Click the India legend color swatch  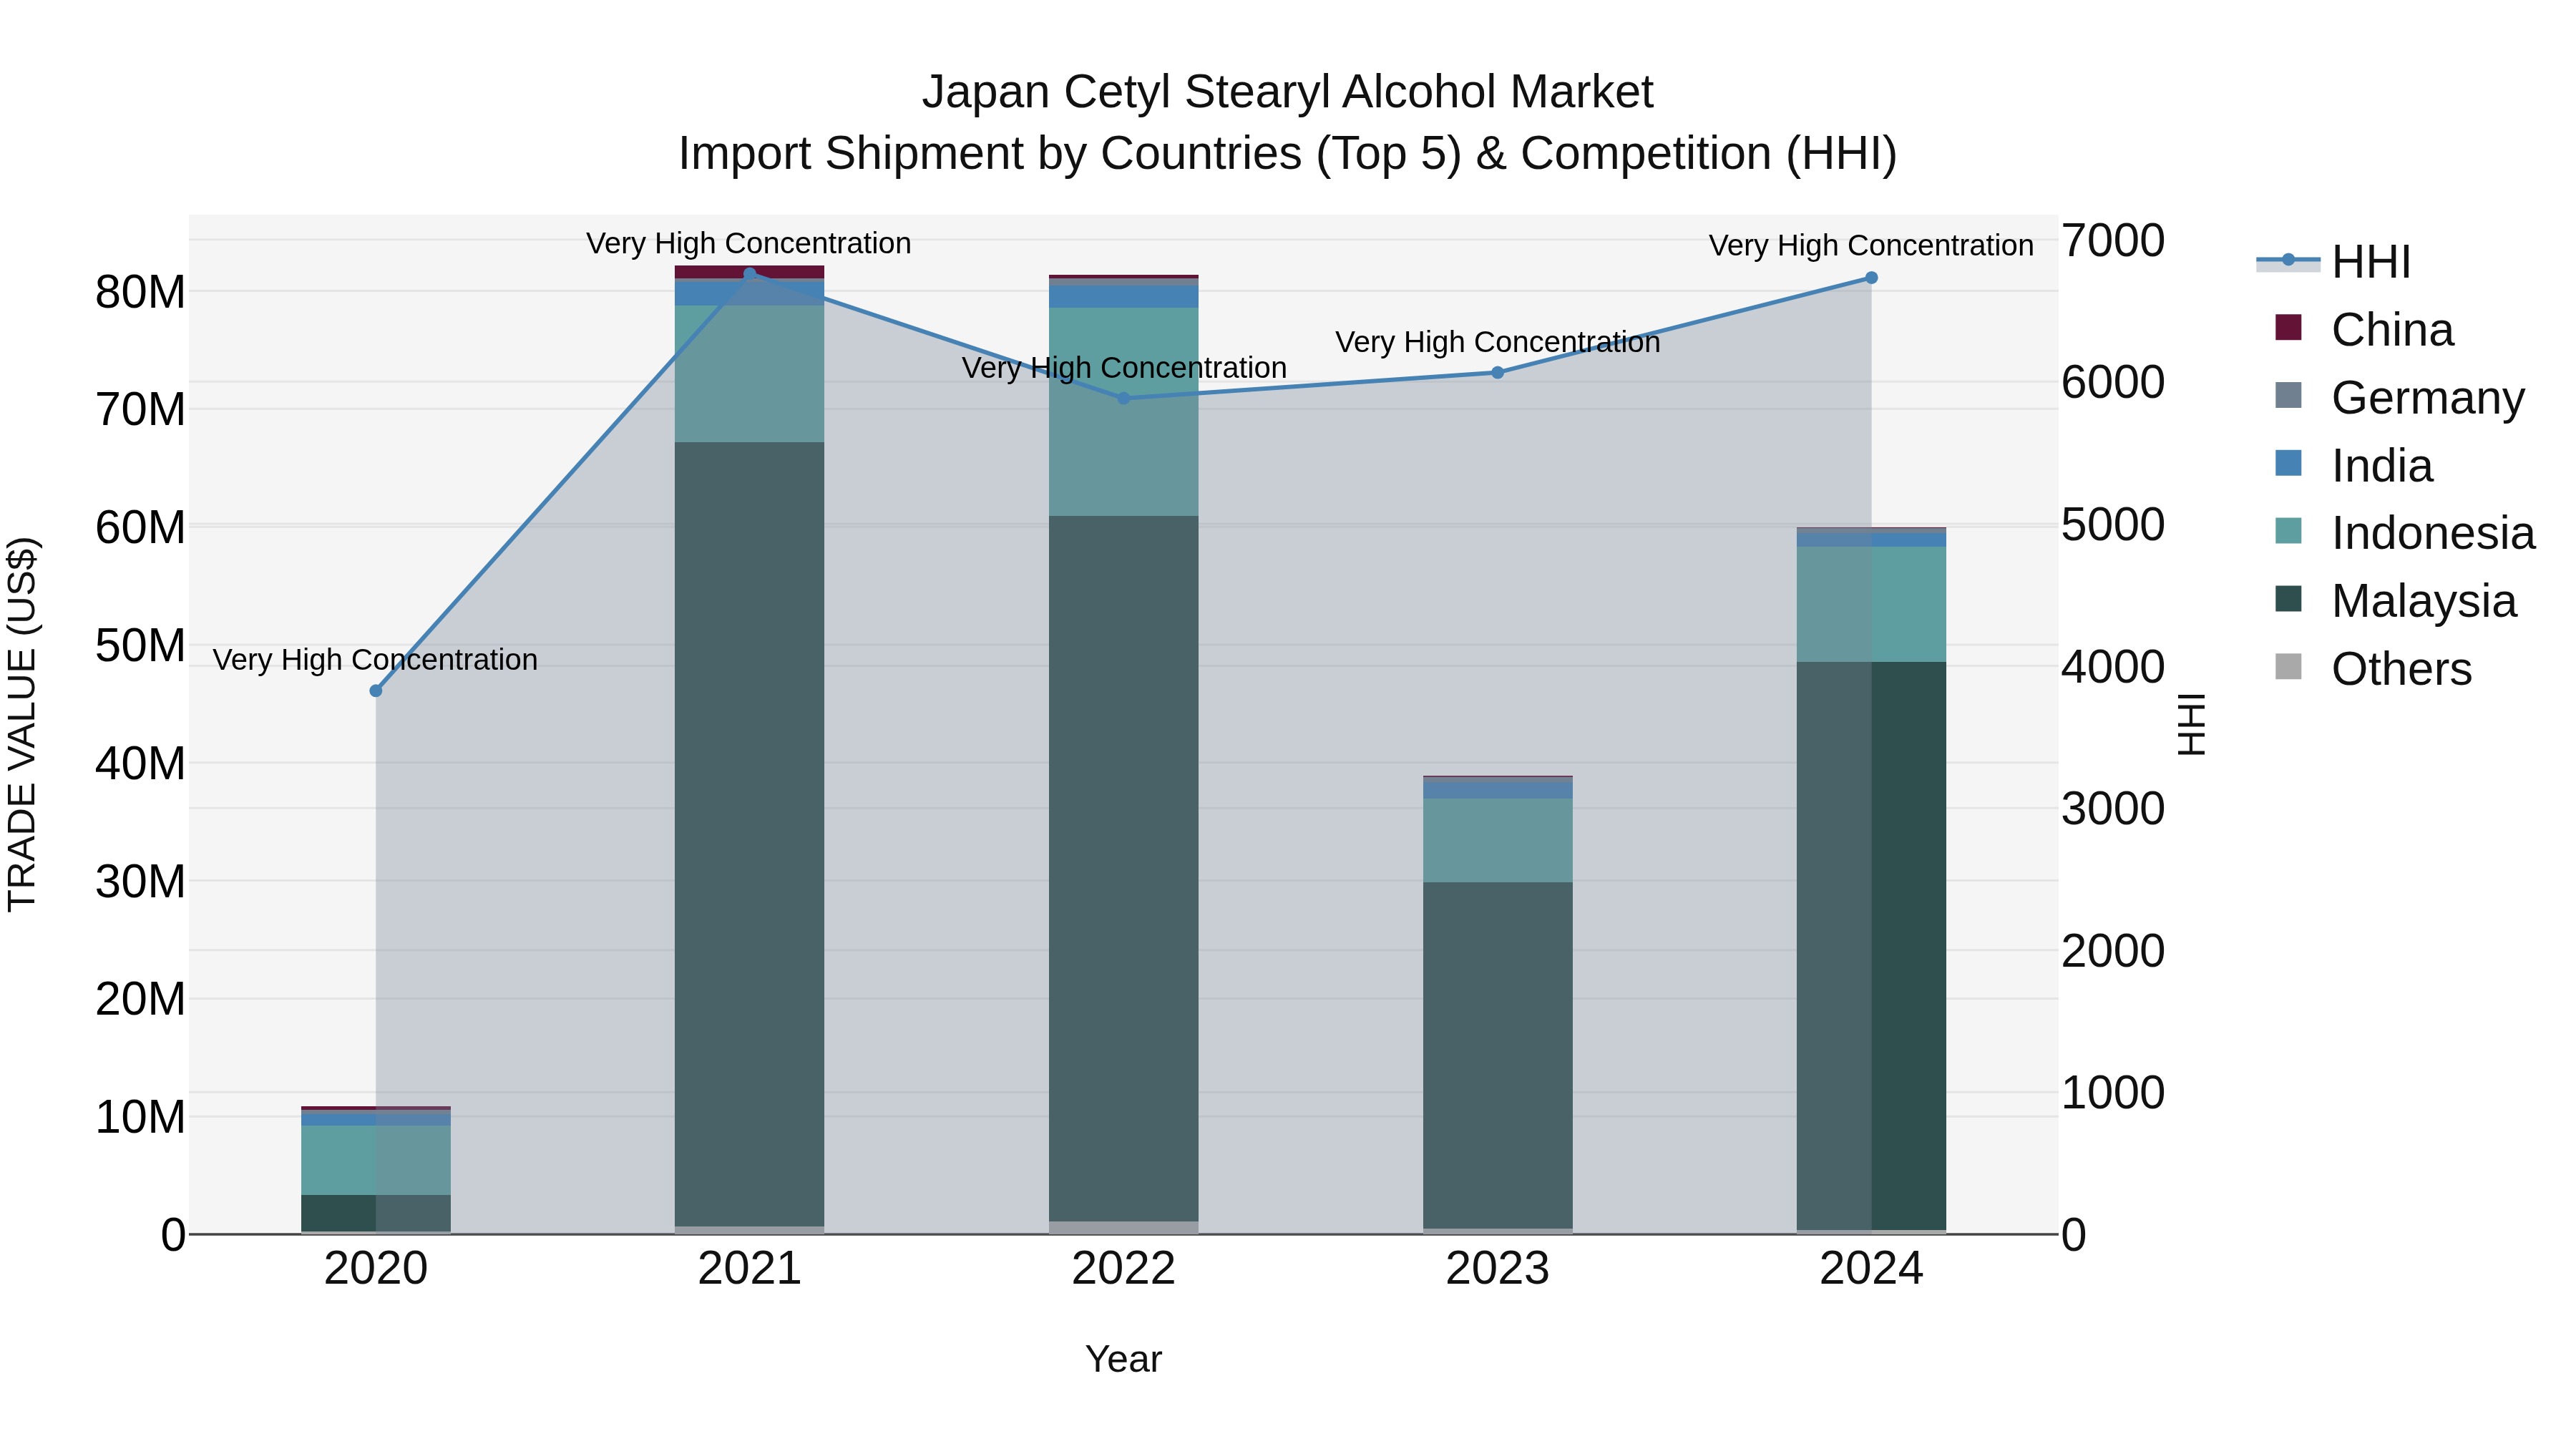tap(2288, 464)
